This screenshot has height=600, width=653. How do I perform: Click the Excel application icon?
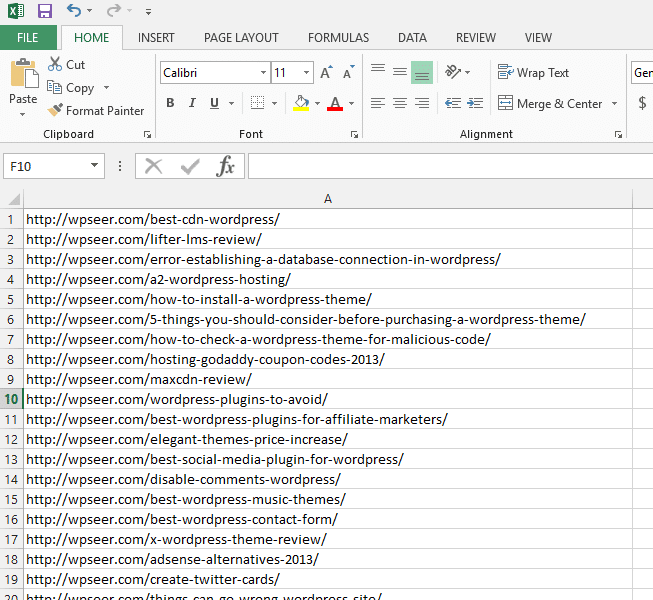tap(16, 10)
